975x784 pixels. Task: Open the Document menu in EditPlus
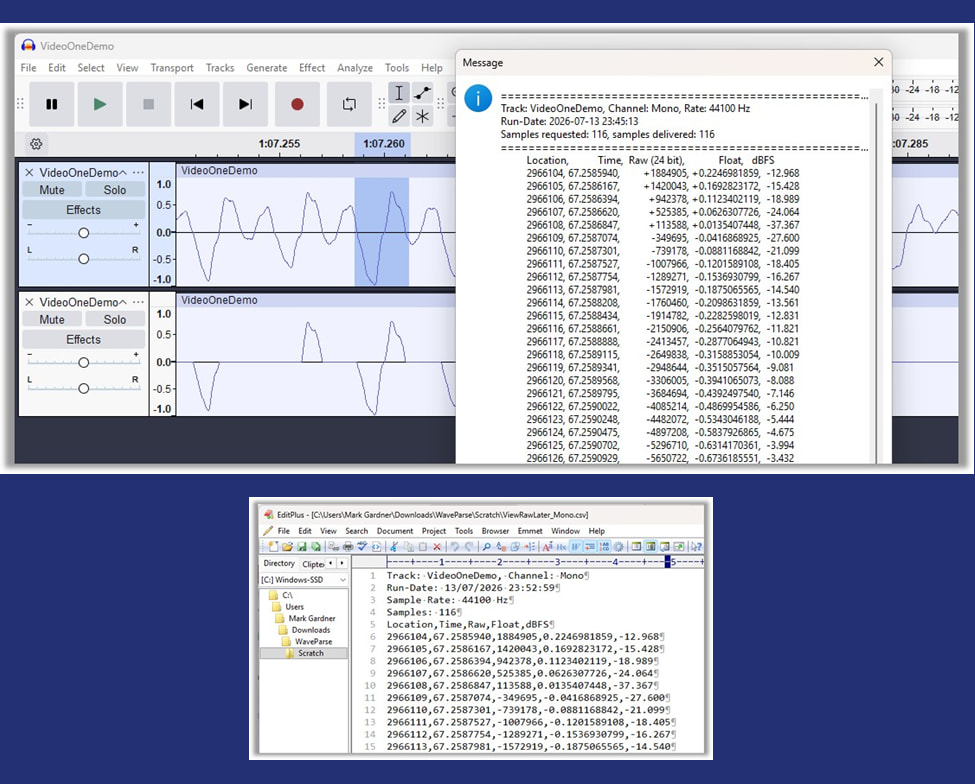395,531
